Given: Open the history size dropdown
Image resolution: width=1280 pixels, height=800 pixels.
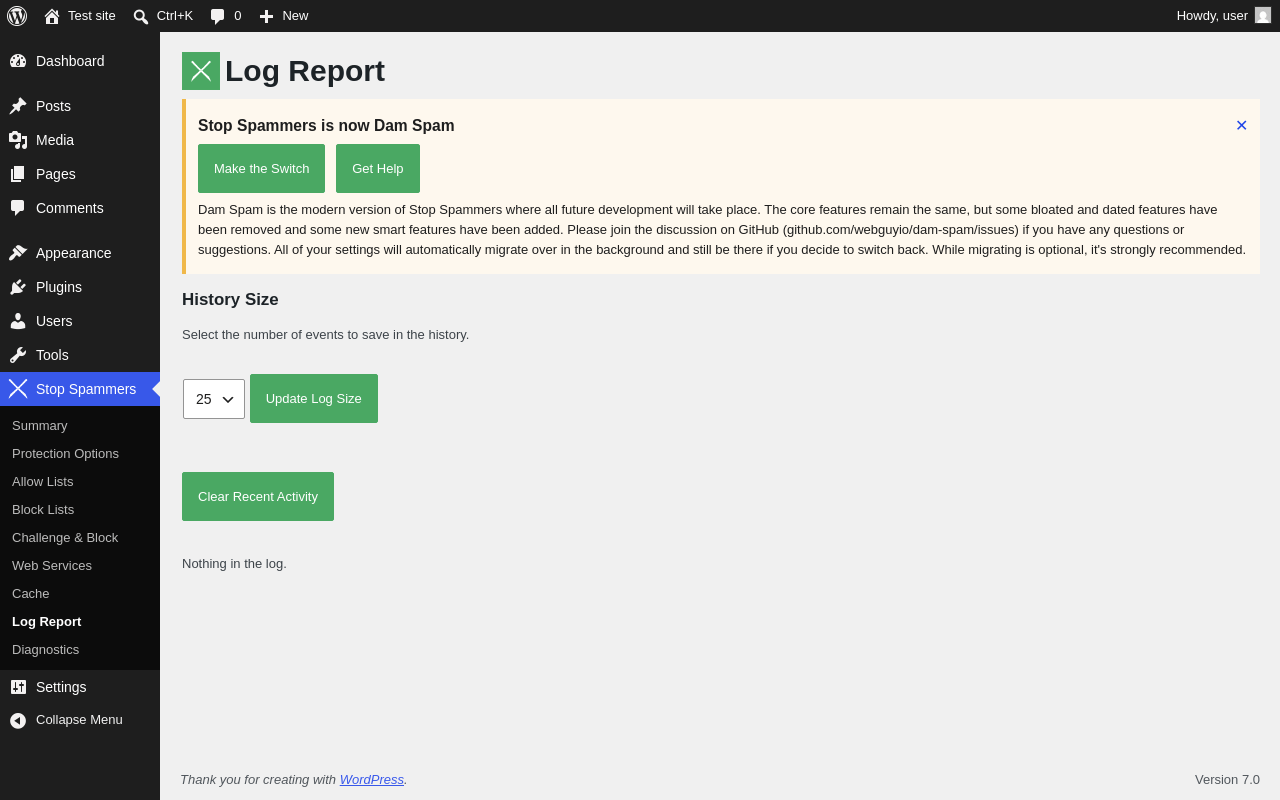Looking at the screenshot, I should 214,399.
